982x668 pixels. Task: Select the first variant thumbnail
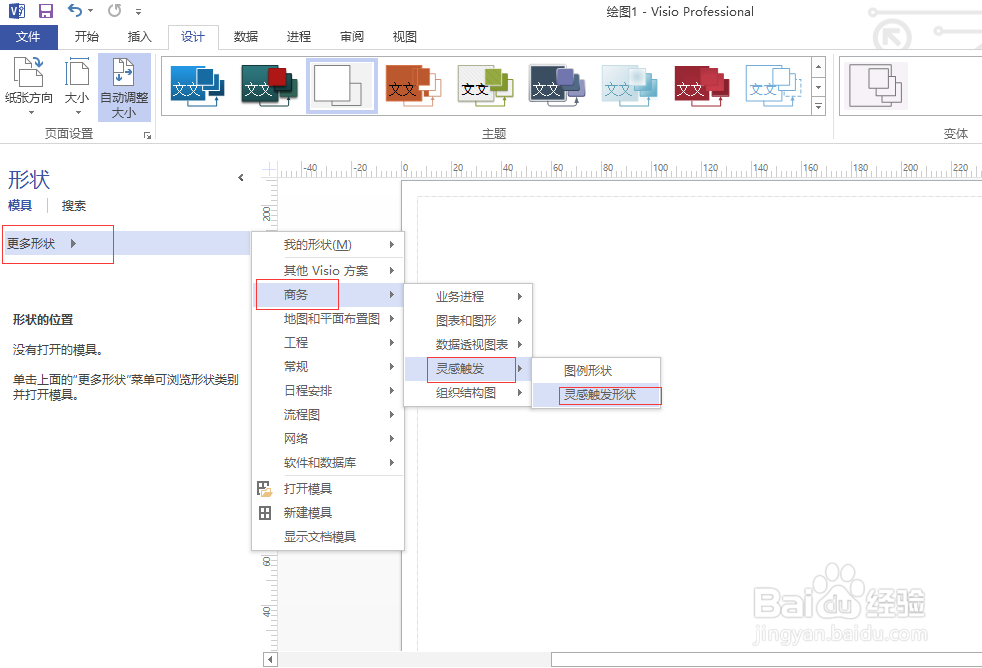876,86
